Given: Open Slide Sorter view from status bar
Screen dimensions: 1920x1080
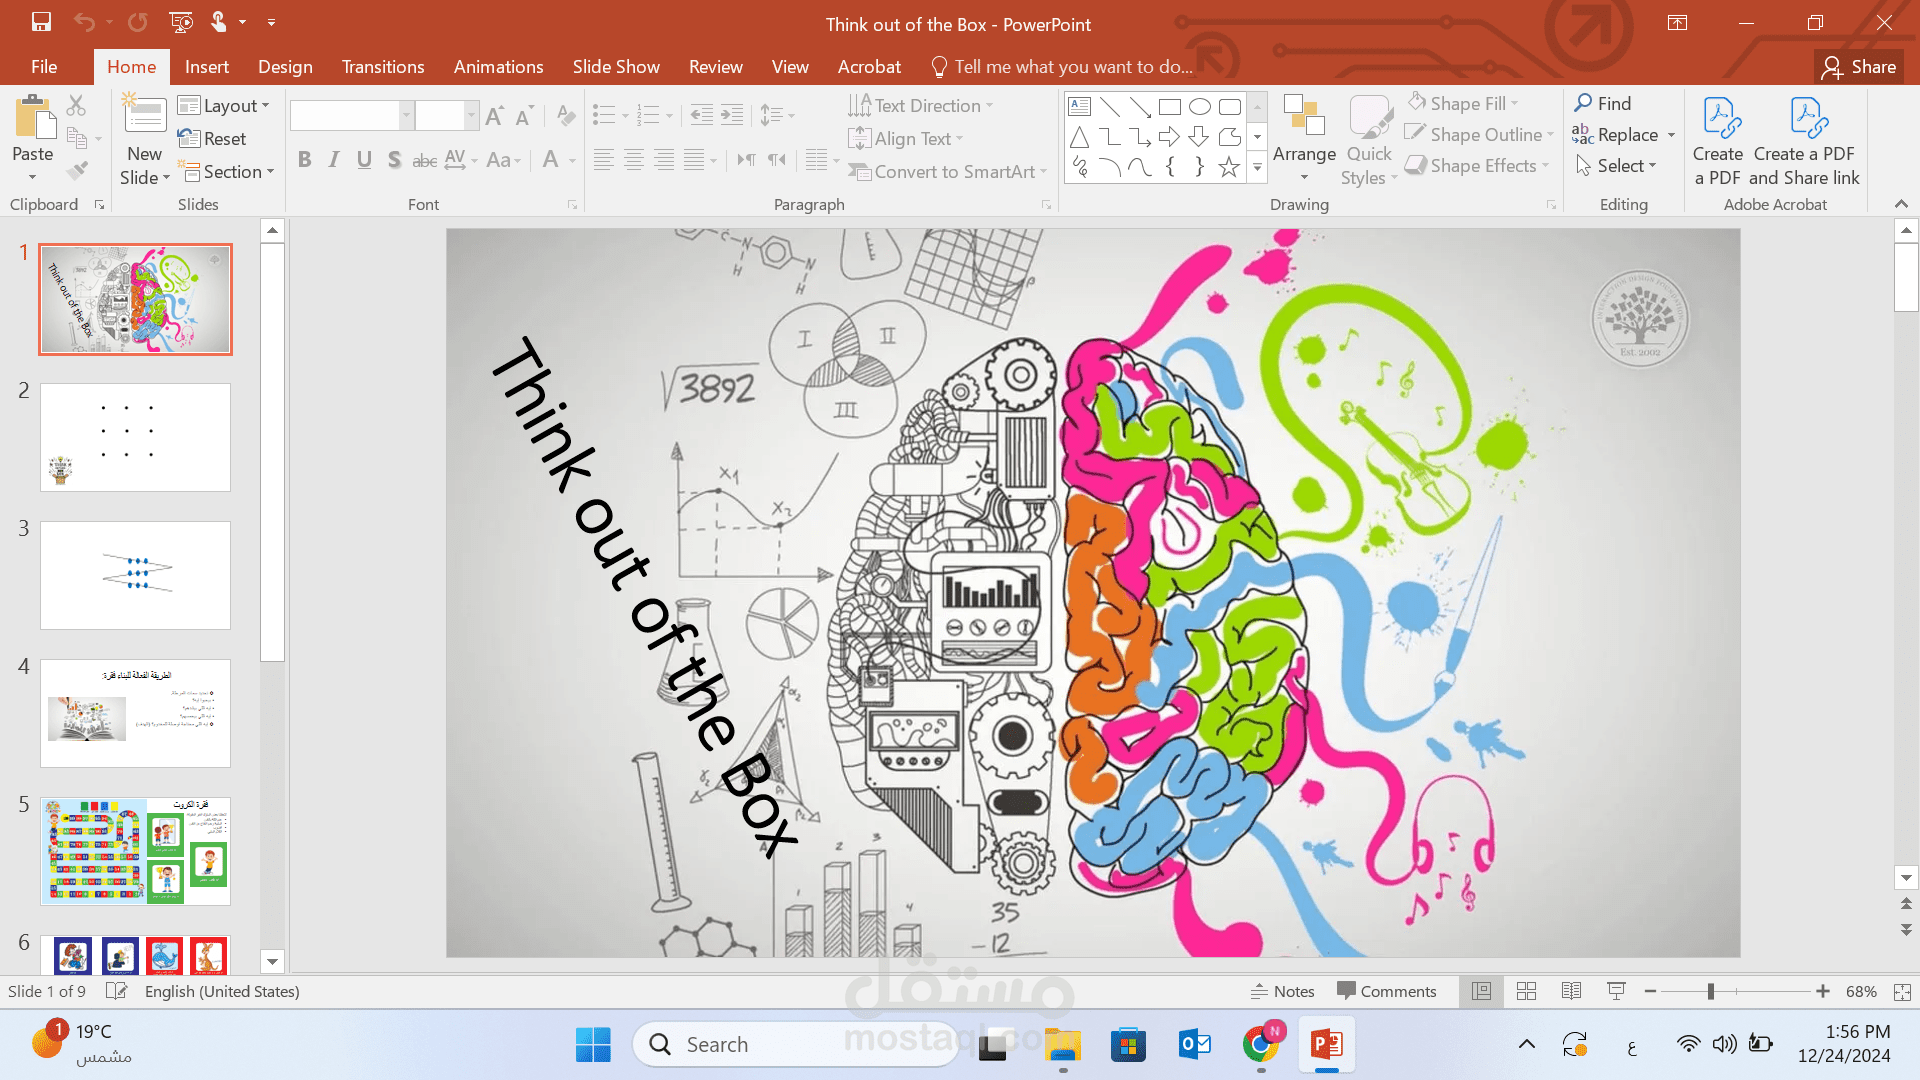Looking at the screenshot, I should click(x=1526, y=991).
